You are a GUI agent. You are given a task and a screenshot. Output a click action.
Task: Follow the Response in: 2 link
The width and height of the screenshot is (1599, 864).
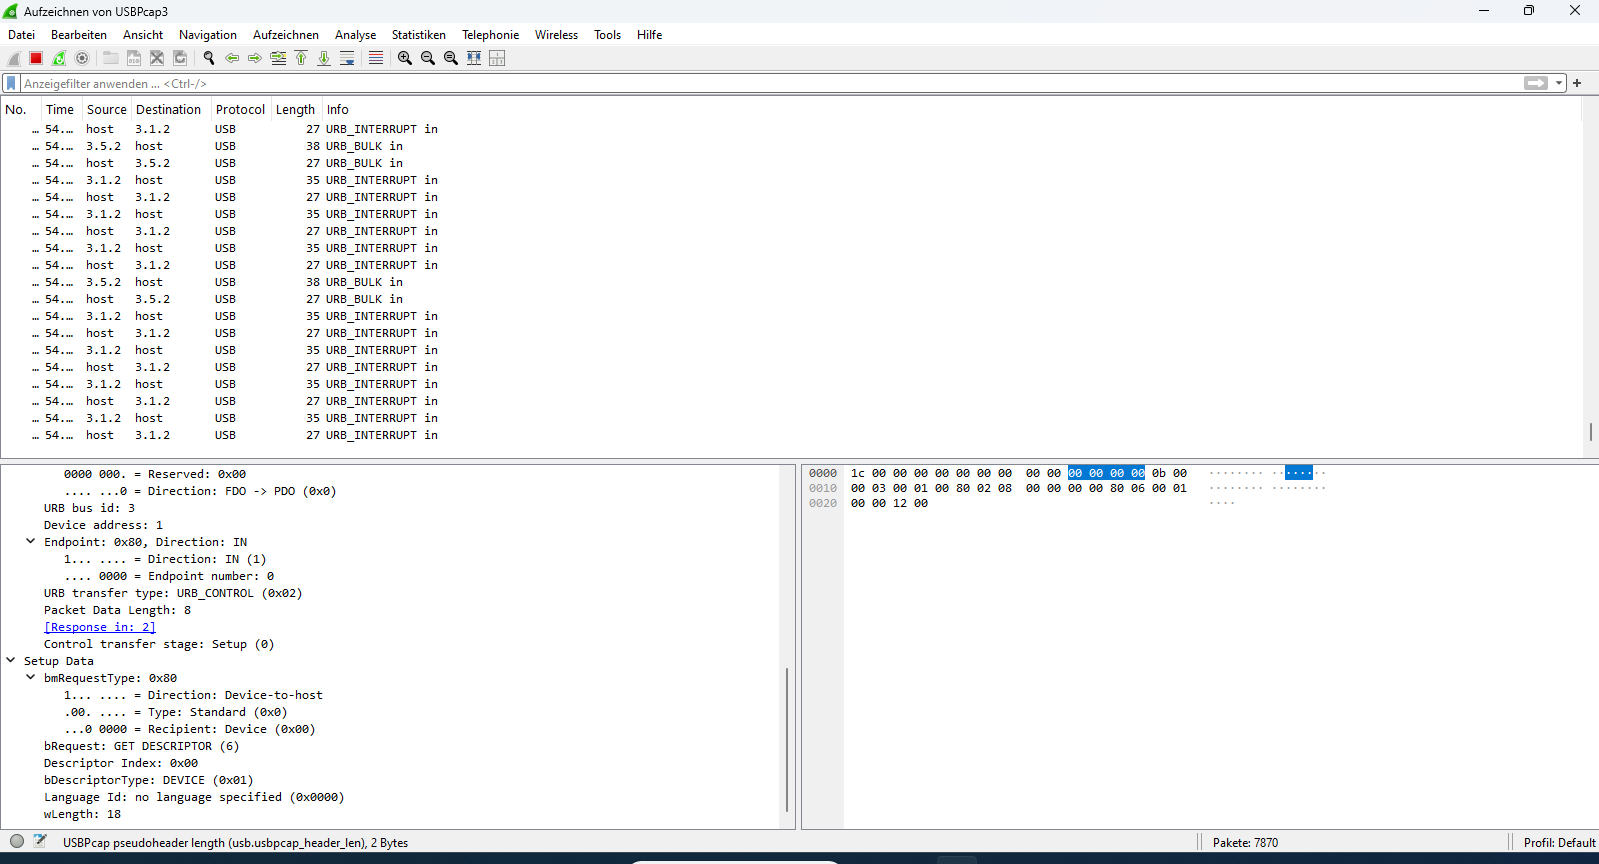click(100, 627)
